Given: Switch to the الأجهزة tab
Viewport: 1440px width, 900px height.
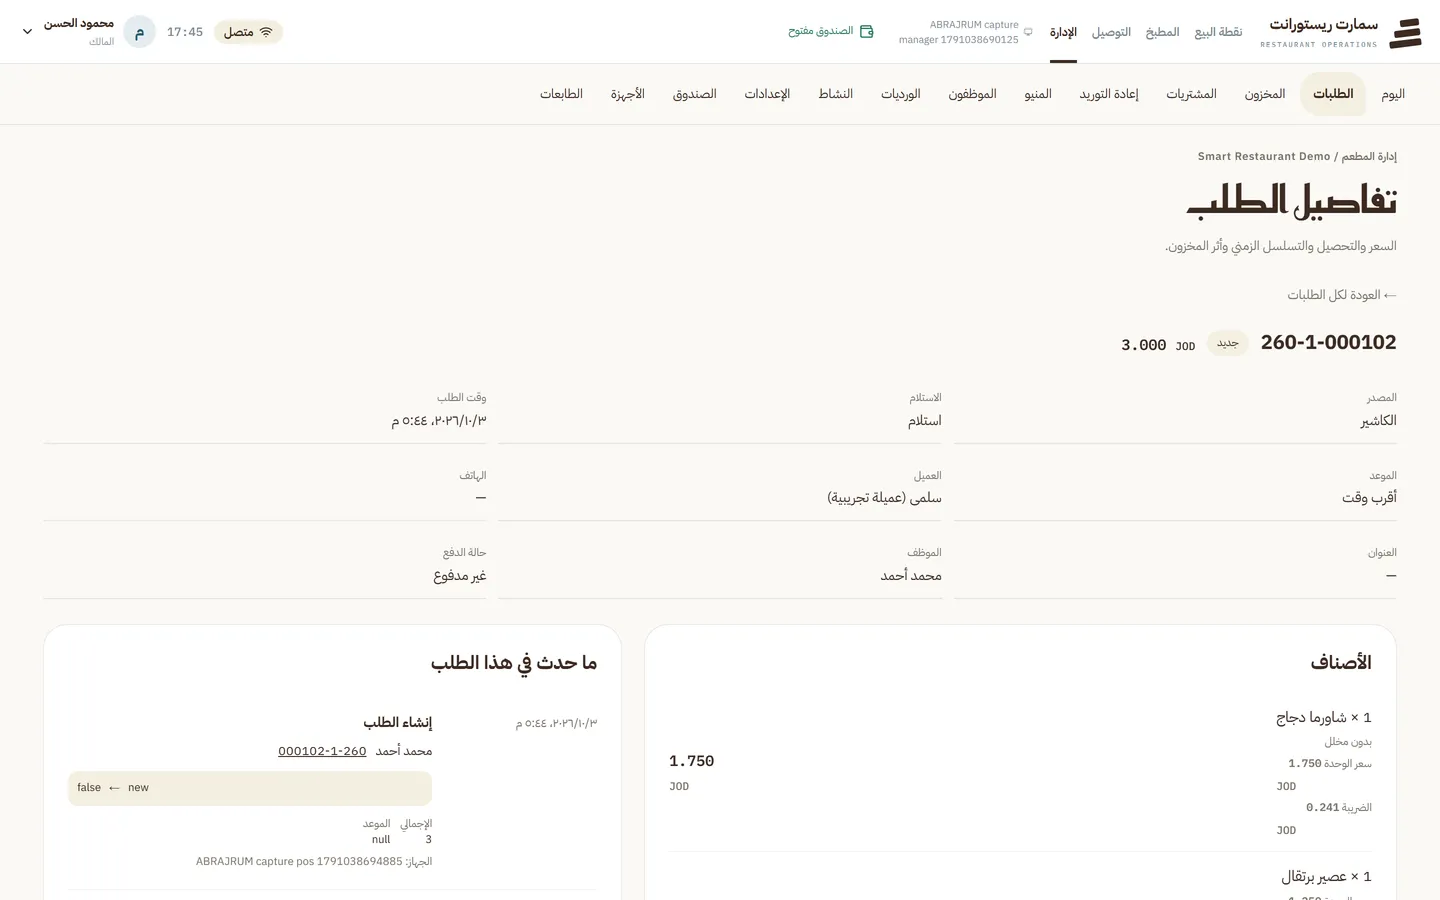Looking at the screenshot, I should coord(627,94).
